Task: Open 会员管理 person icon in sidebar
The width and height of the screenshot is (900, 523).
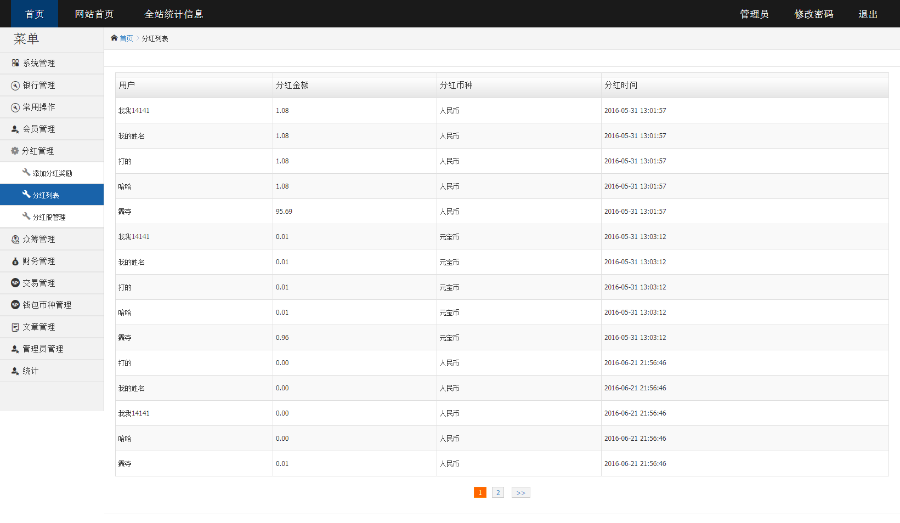Action: tap(15, 129)
